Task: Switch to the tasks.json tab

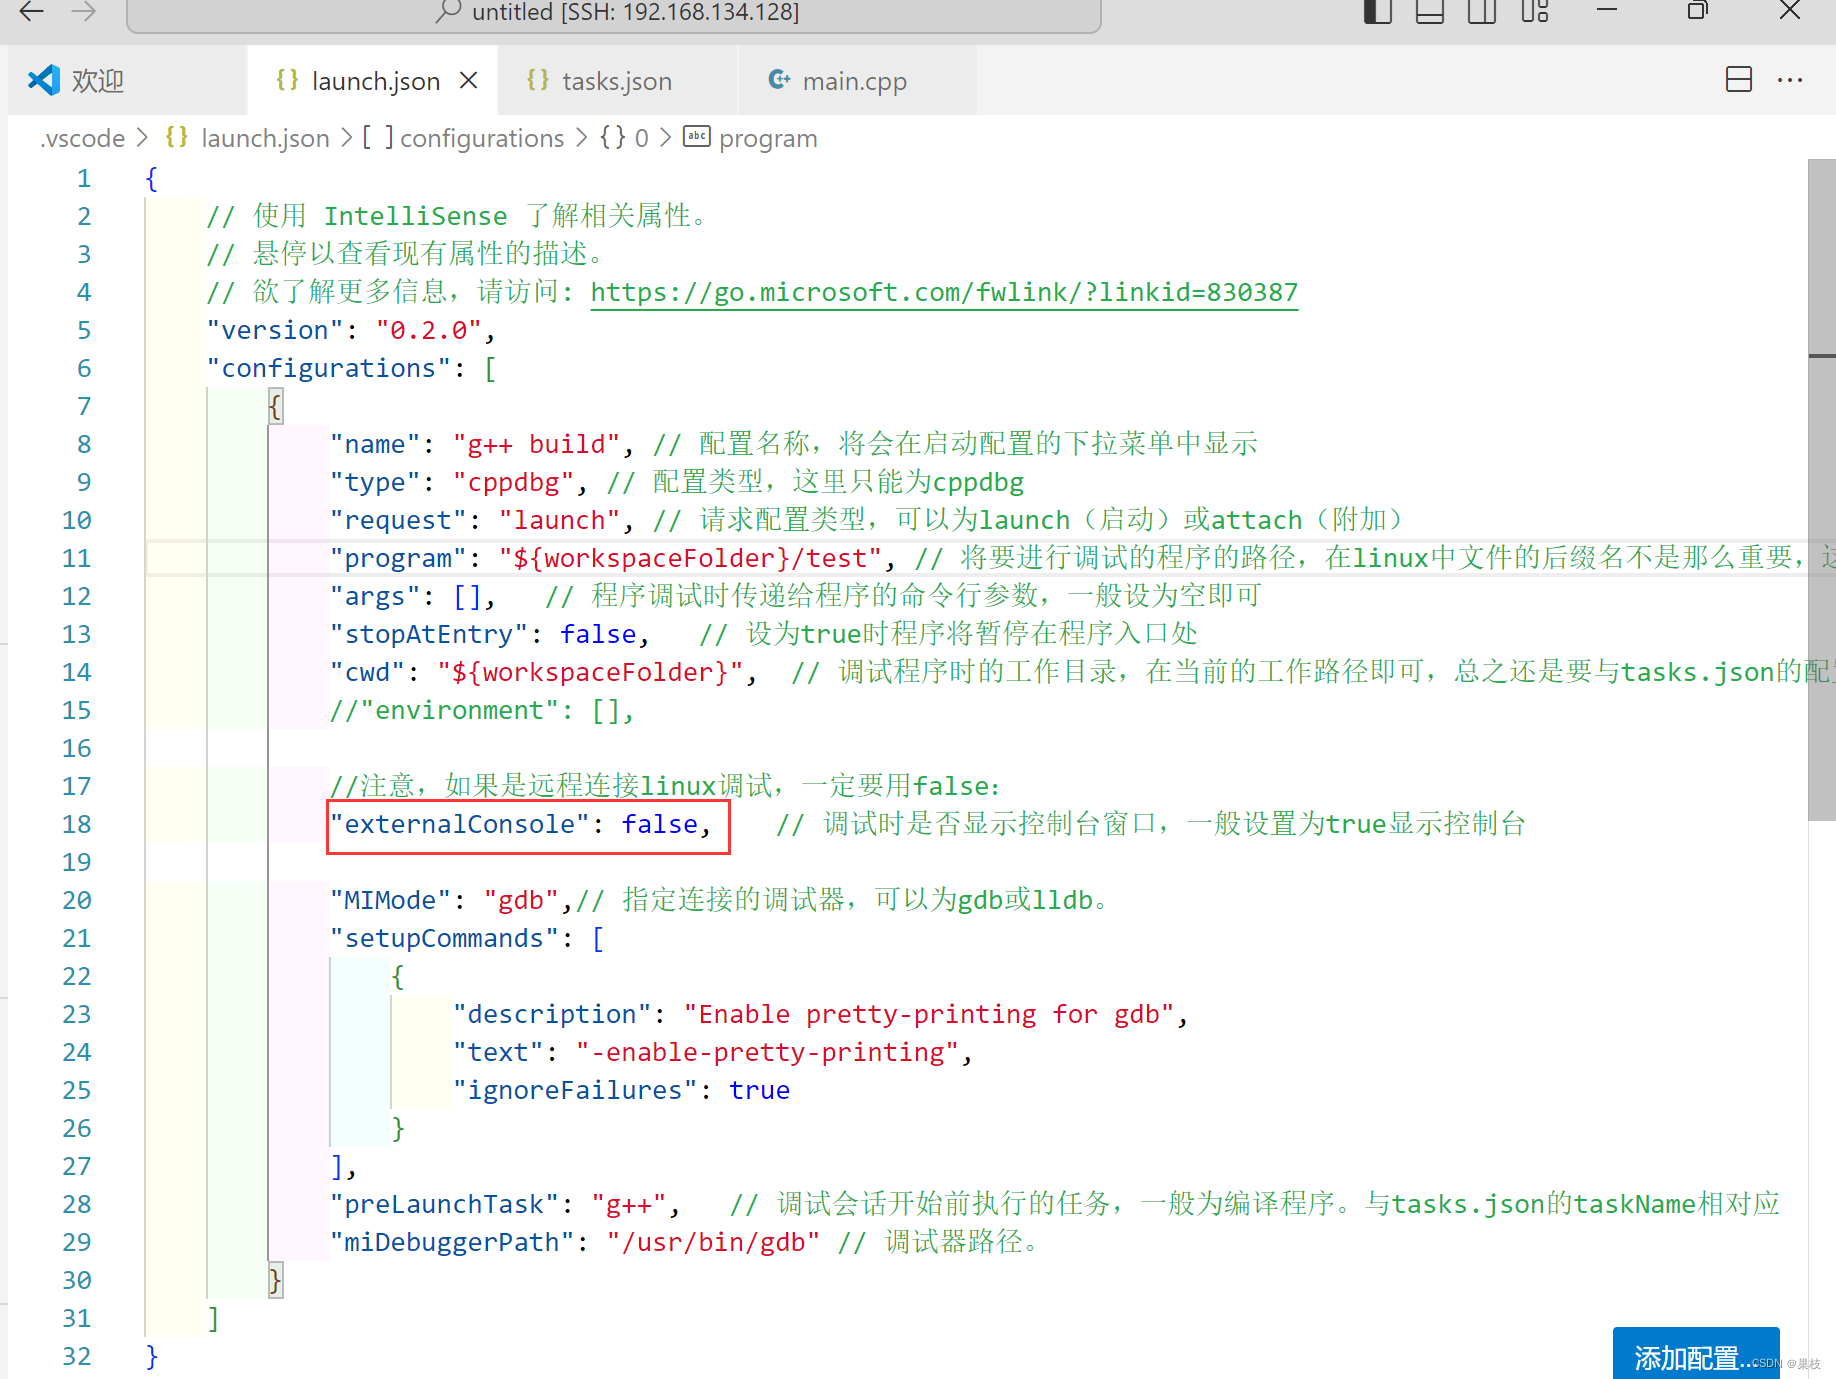Action: tap(617, 81)
